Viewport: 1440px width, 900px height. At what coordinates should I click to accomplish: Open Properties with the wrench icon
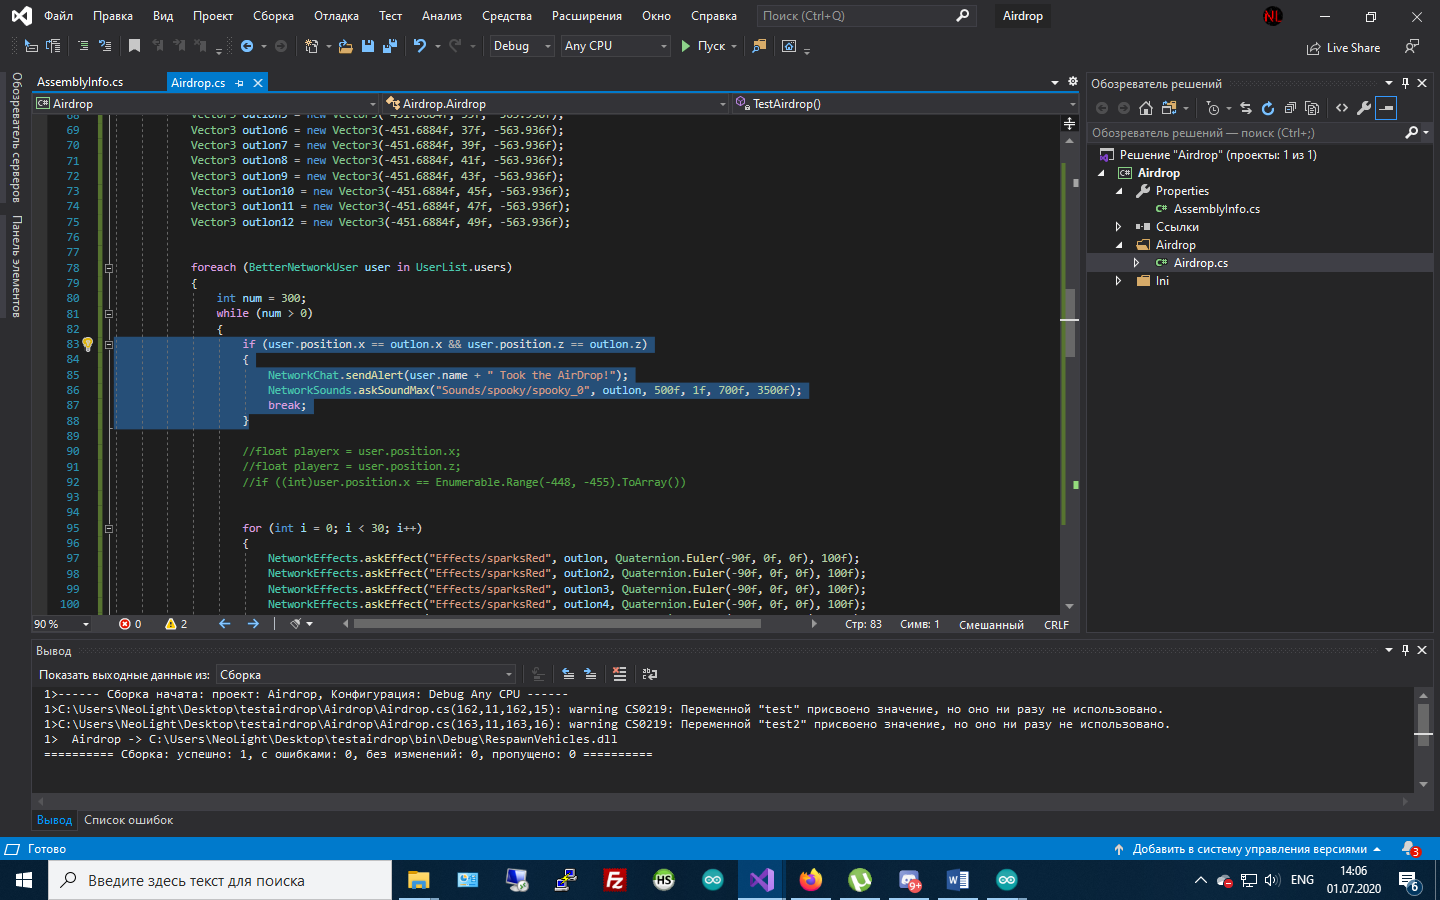pos(1364,108)
